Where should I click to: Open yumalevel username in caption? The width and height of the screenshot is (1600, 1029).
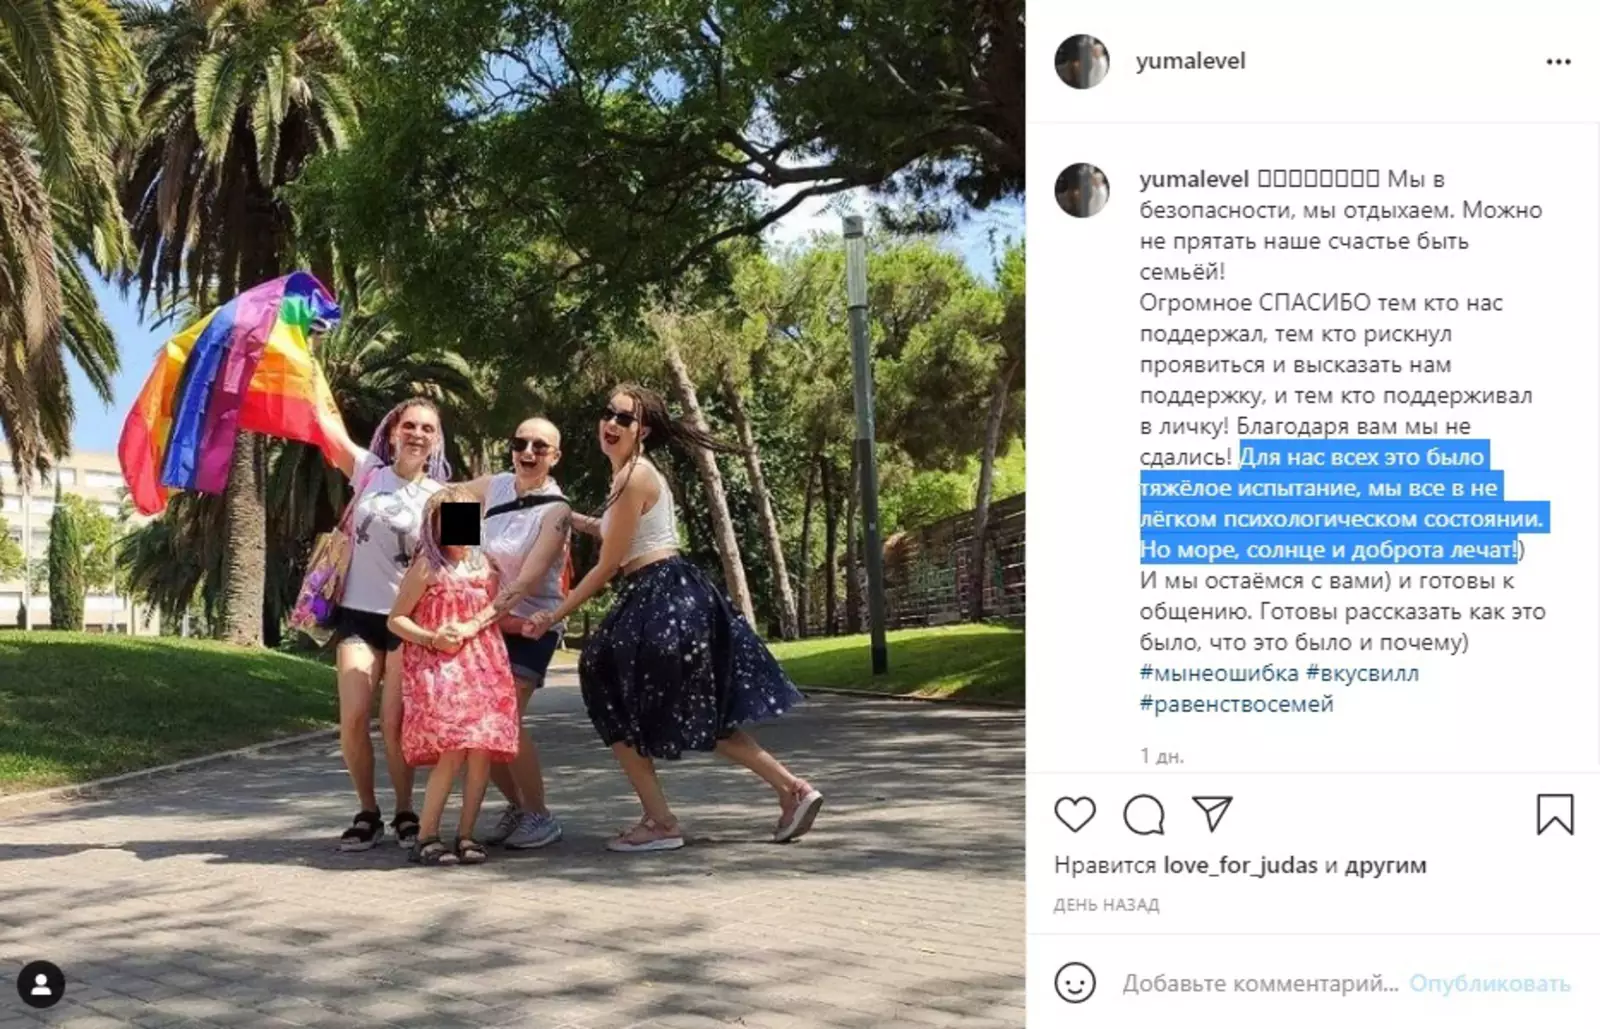click(x=1194, y=179)
